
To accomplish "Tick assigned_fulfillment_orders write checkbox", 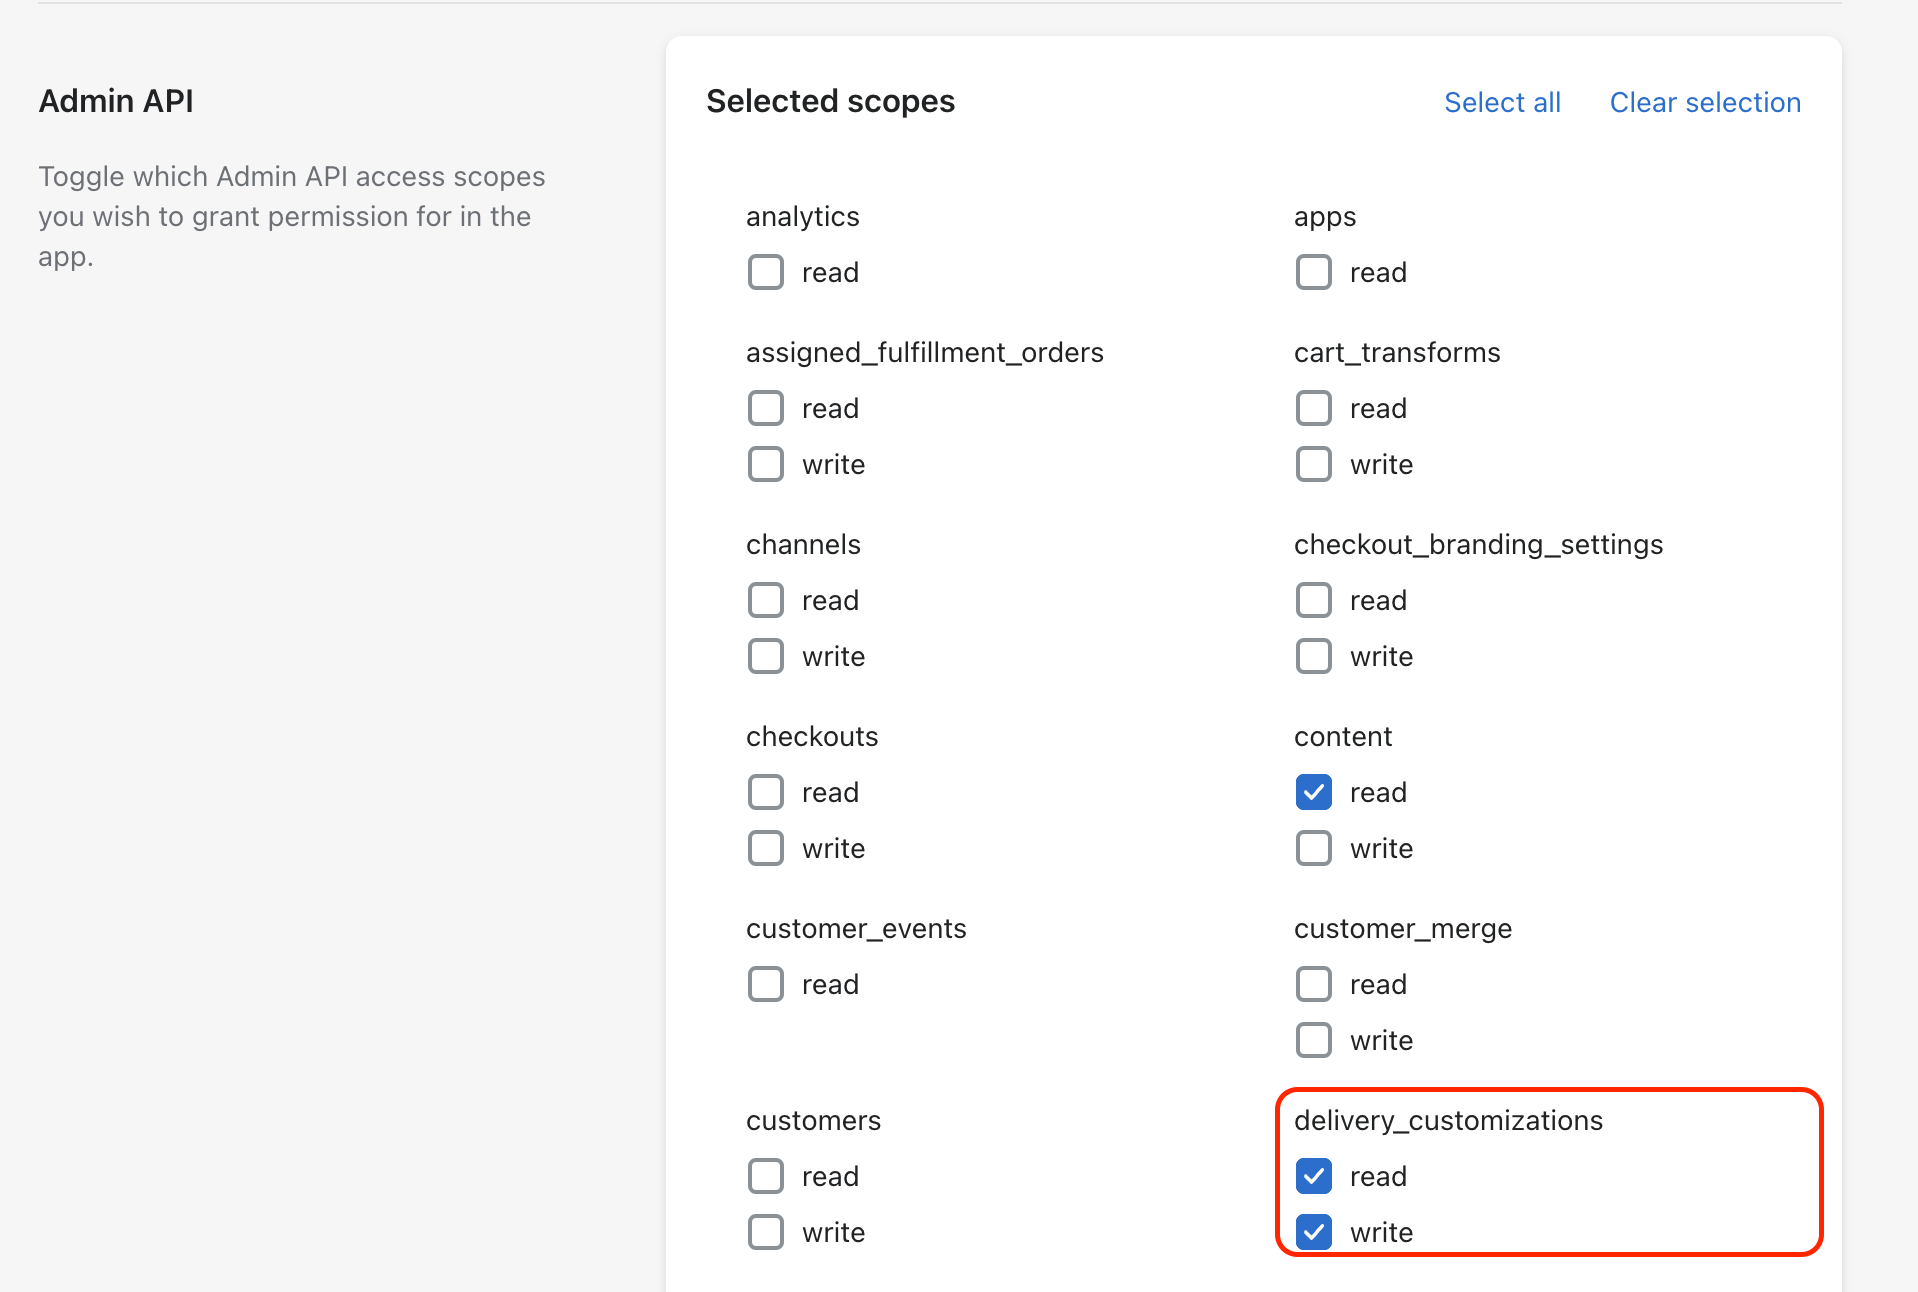I will [x=766, y=464].
